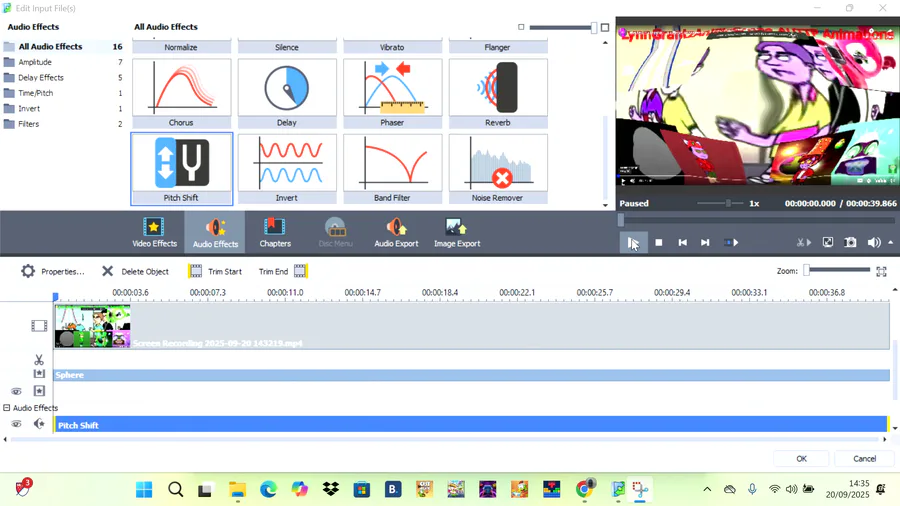The image size is (900, 506).
Task: Select the Band Filter effect
Action: pos(393,169)
